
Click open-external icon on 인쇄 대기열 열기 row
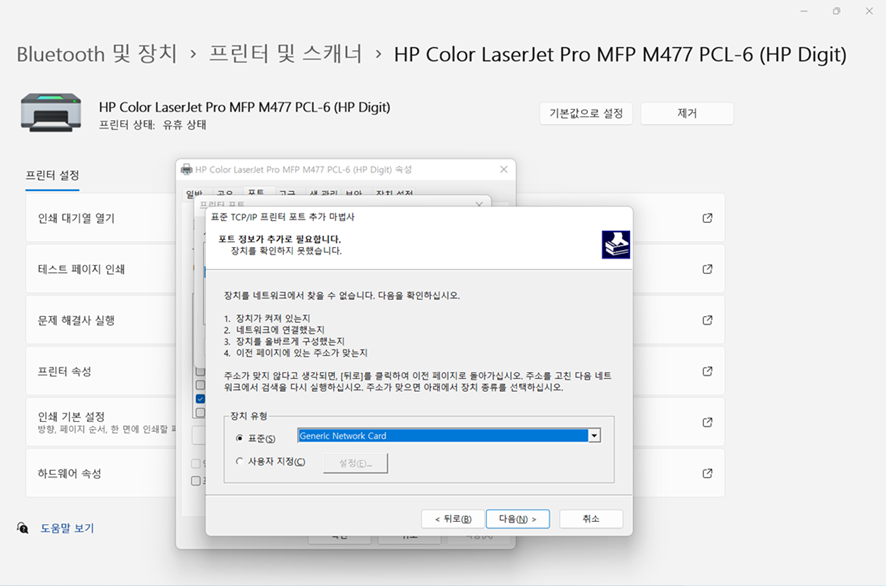tap(707, 218)
